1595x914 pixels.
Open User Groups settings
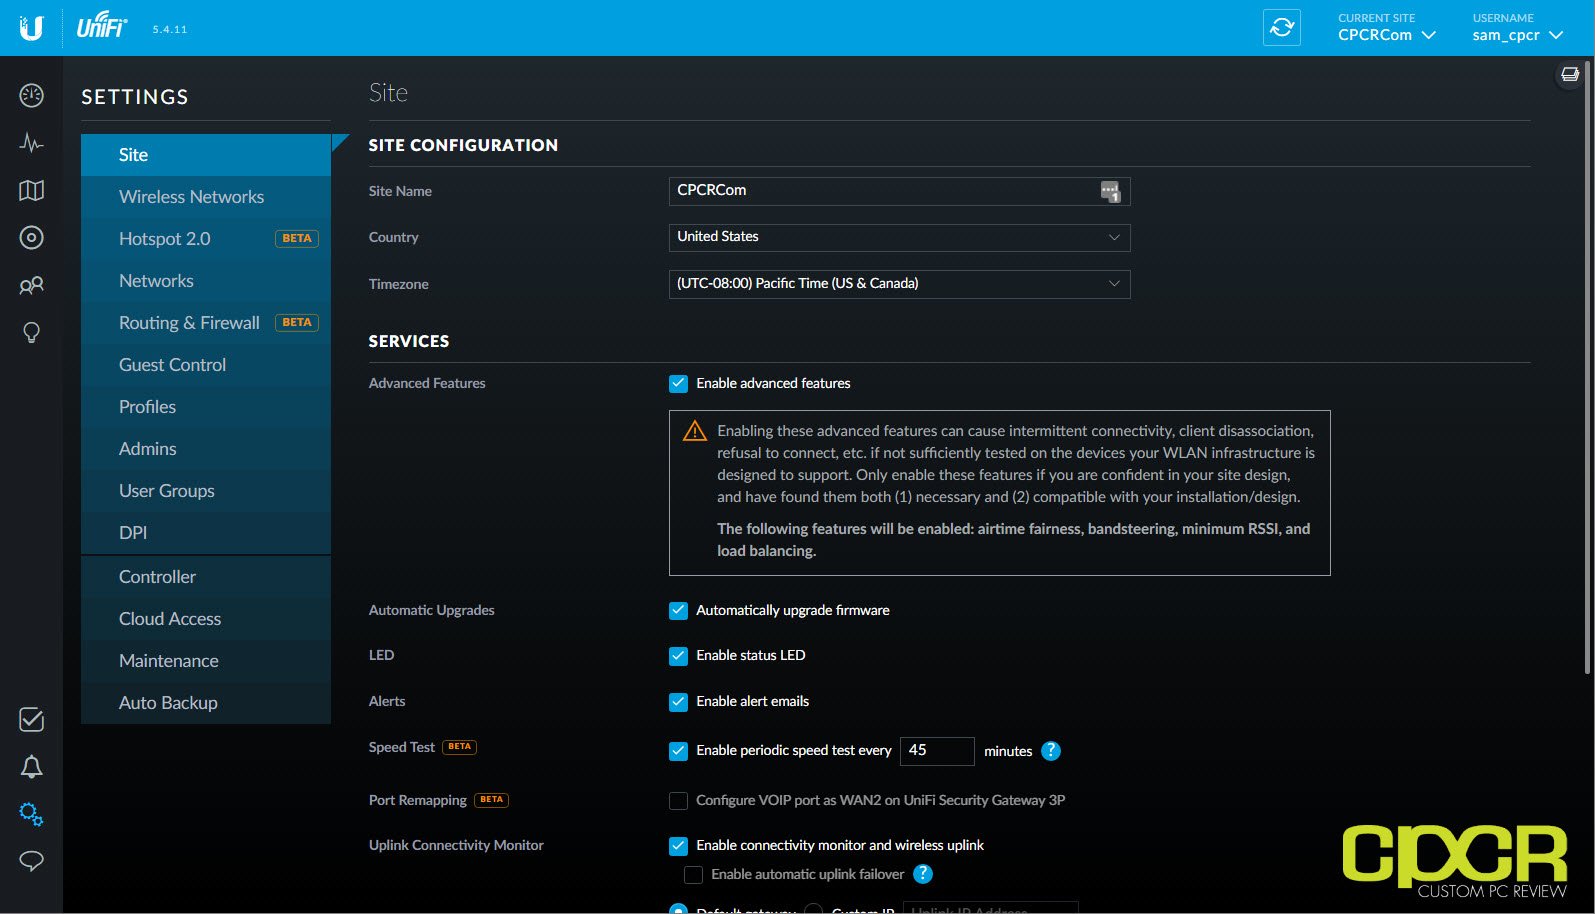(x=206, y=491)
